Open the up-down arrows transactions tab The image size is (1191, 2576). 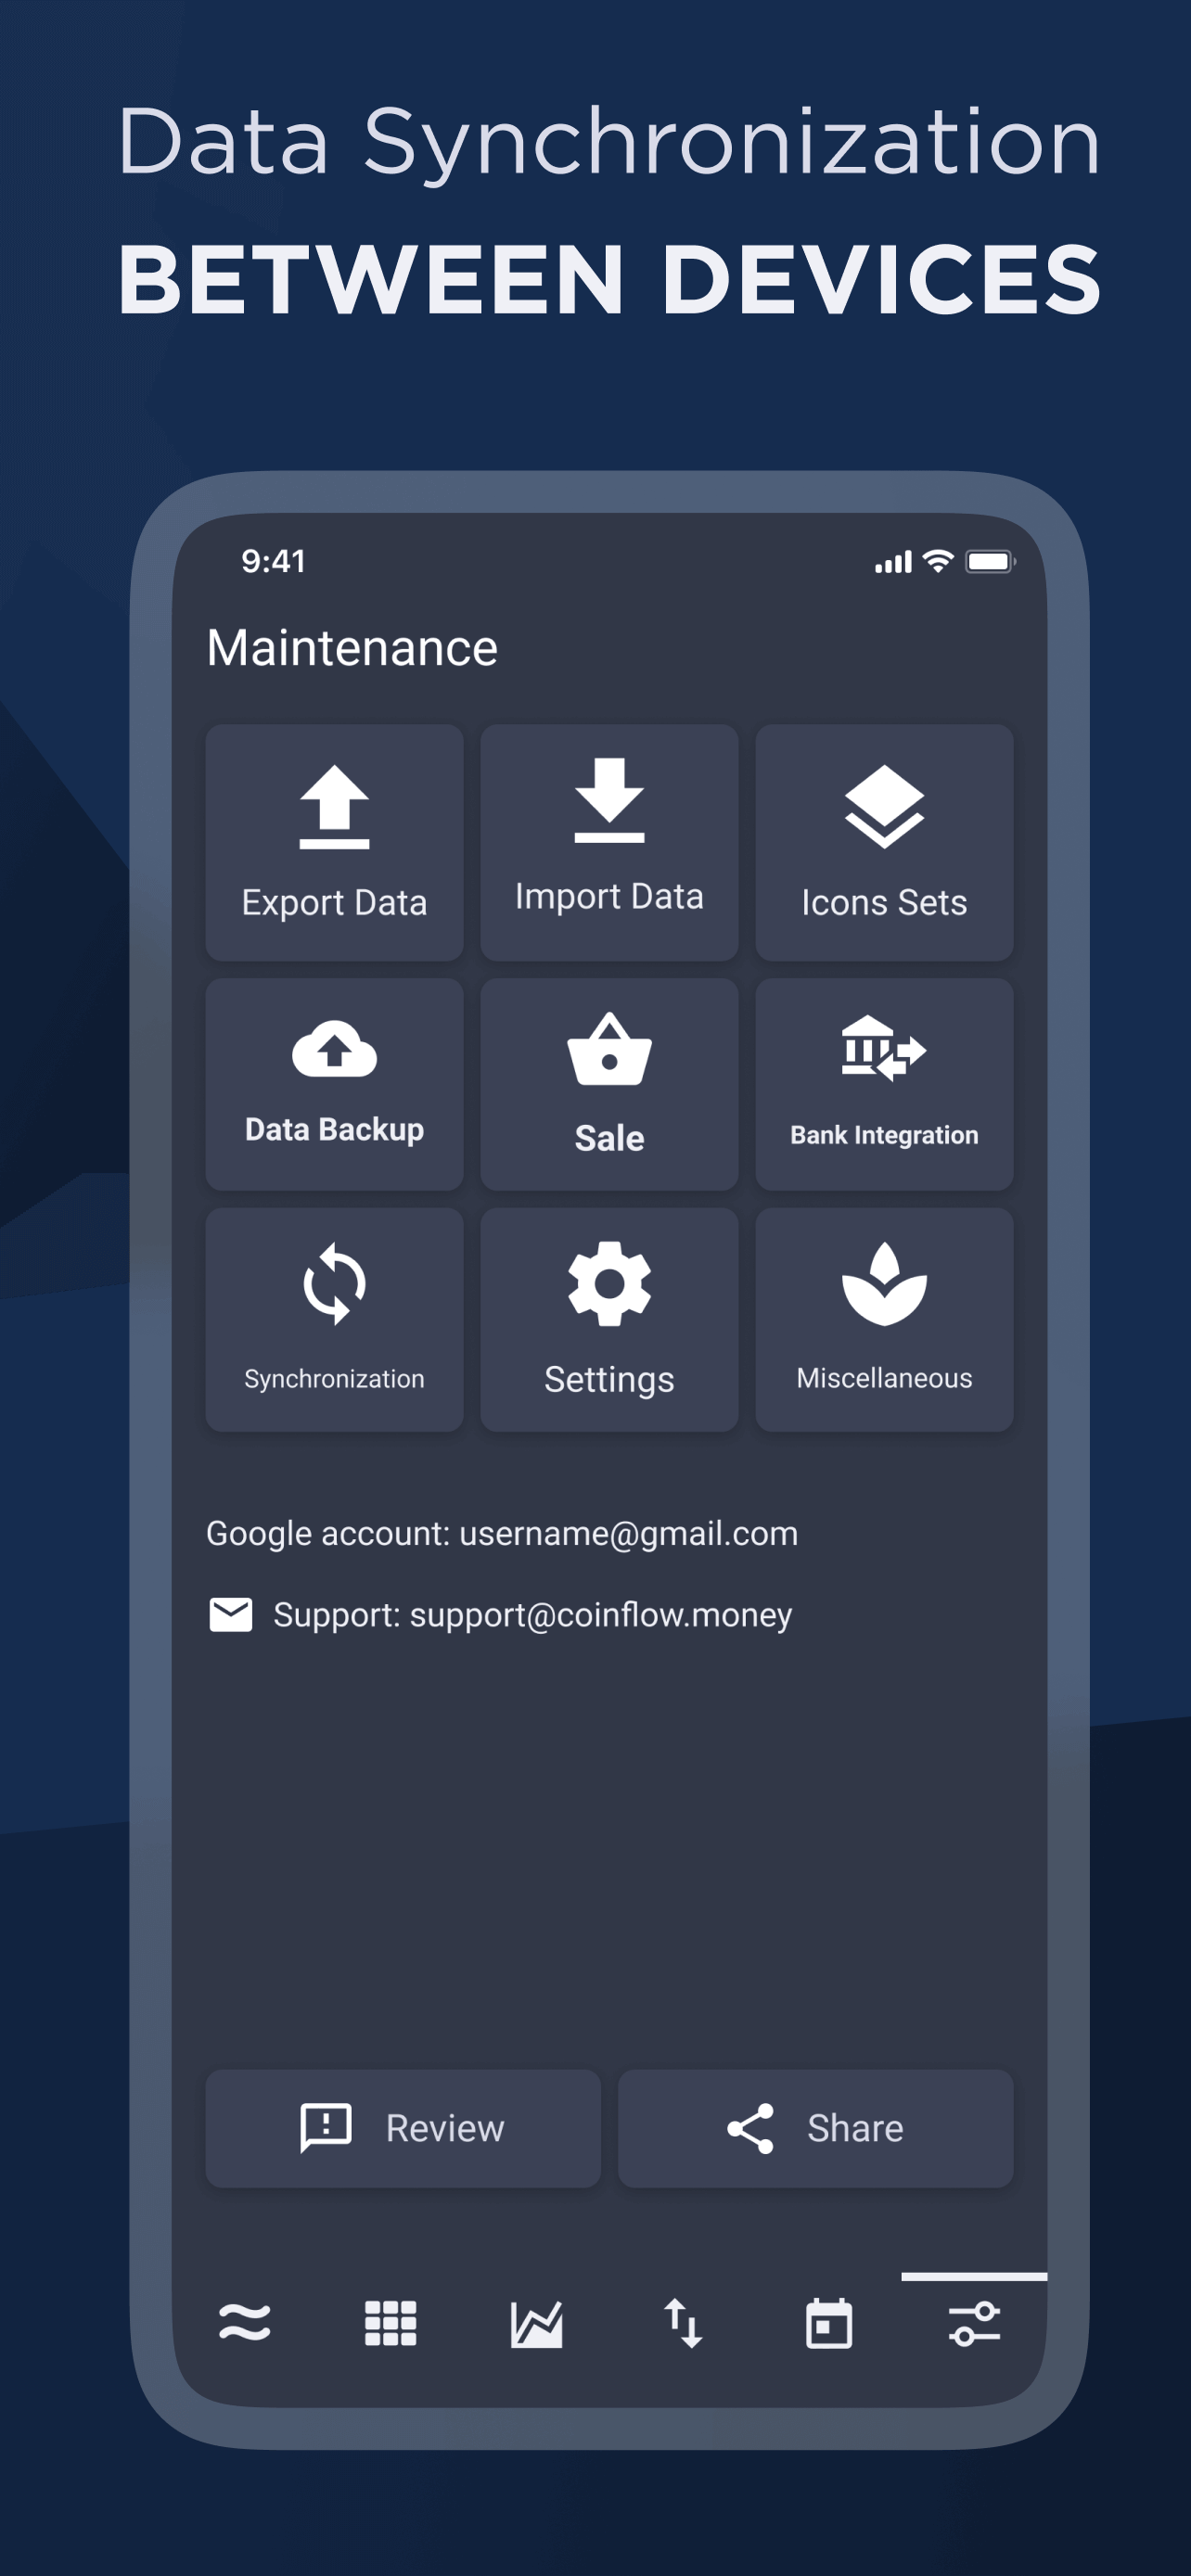[683, 2323]
